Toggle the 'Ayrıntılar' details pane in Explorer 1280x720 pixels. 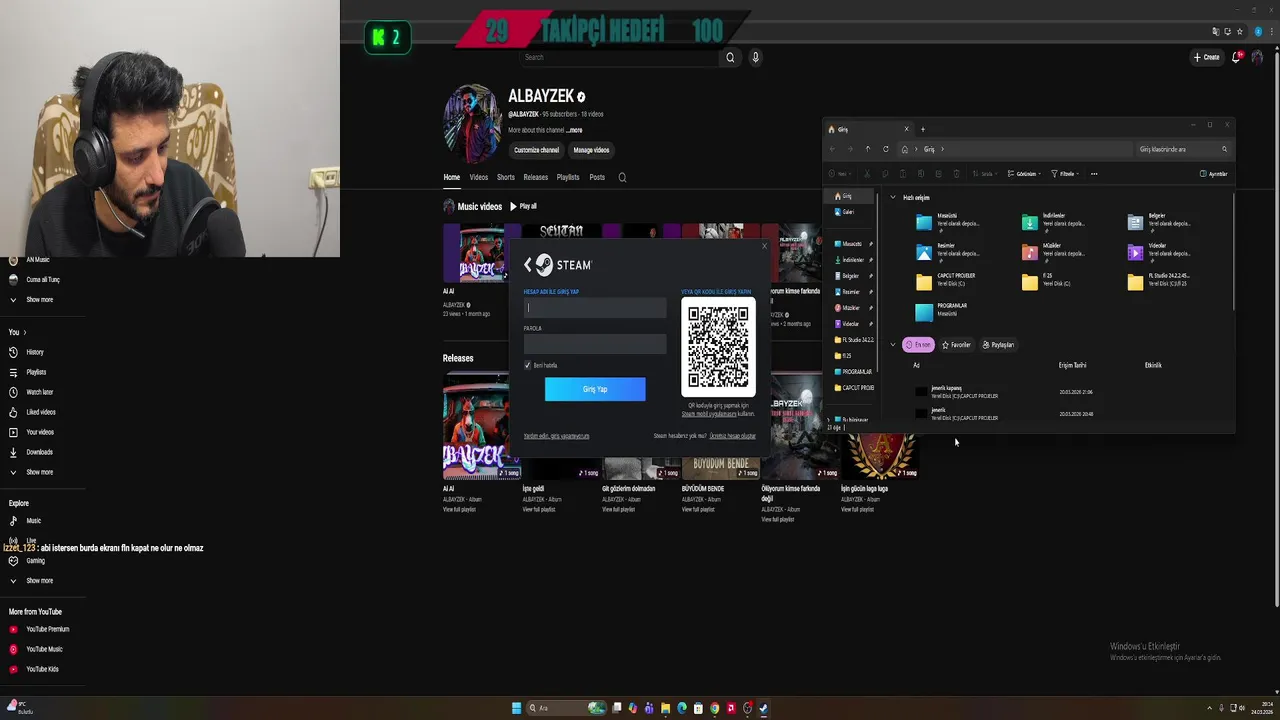tap(1214, 174)
